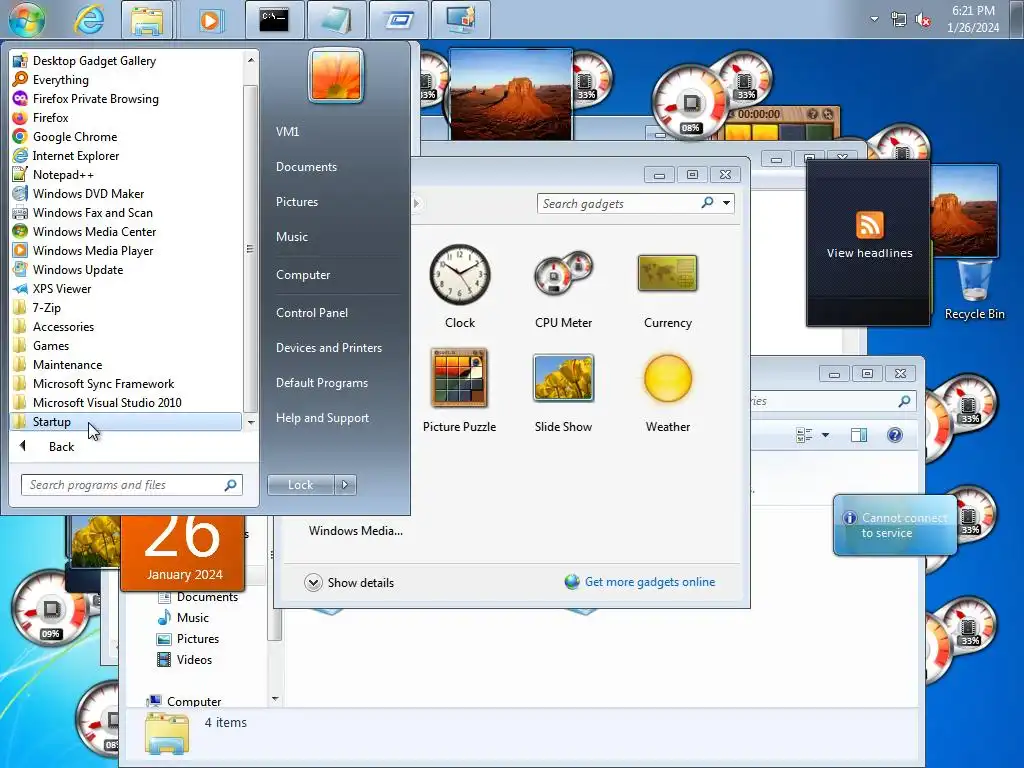1024x768 pixels.
Task: Open Pictures from Start menu right pane
Action: click(296, 202)
